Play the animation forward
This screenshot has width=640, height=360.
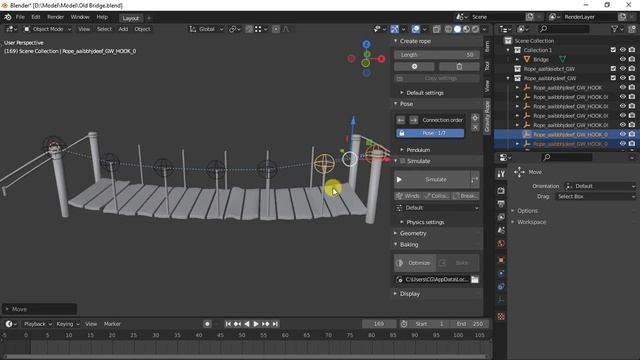click(x=256, y=324)
